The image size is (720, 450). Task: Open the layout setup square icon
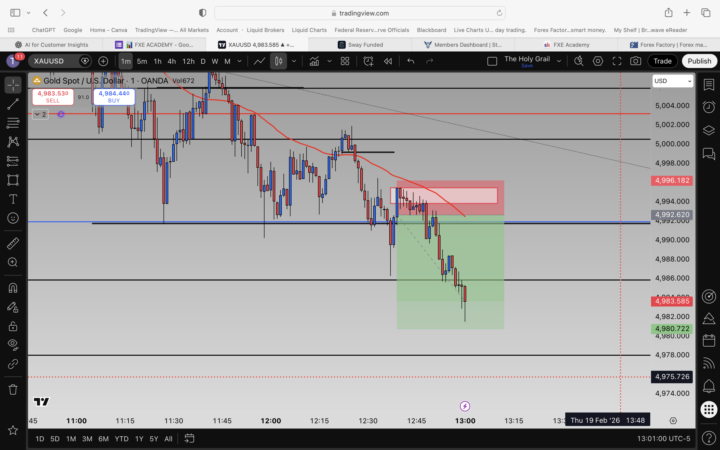(x=492, y=61)
